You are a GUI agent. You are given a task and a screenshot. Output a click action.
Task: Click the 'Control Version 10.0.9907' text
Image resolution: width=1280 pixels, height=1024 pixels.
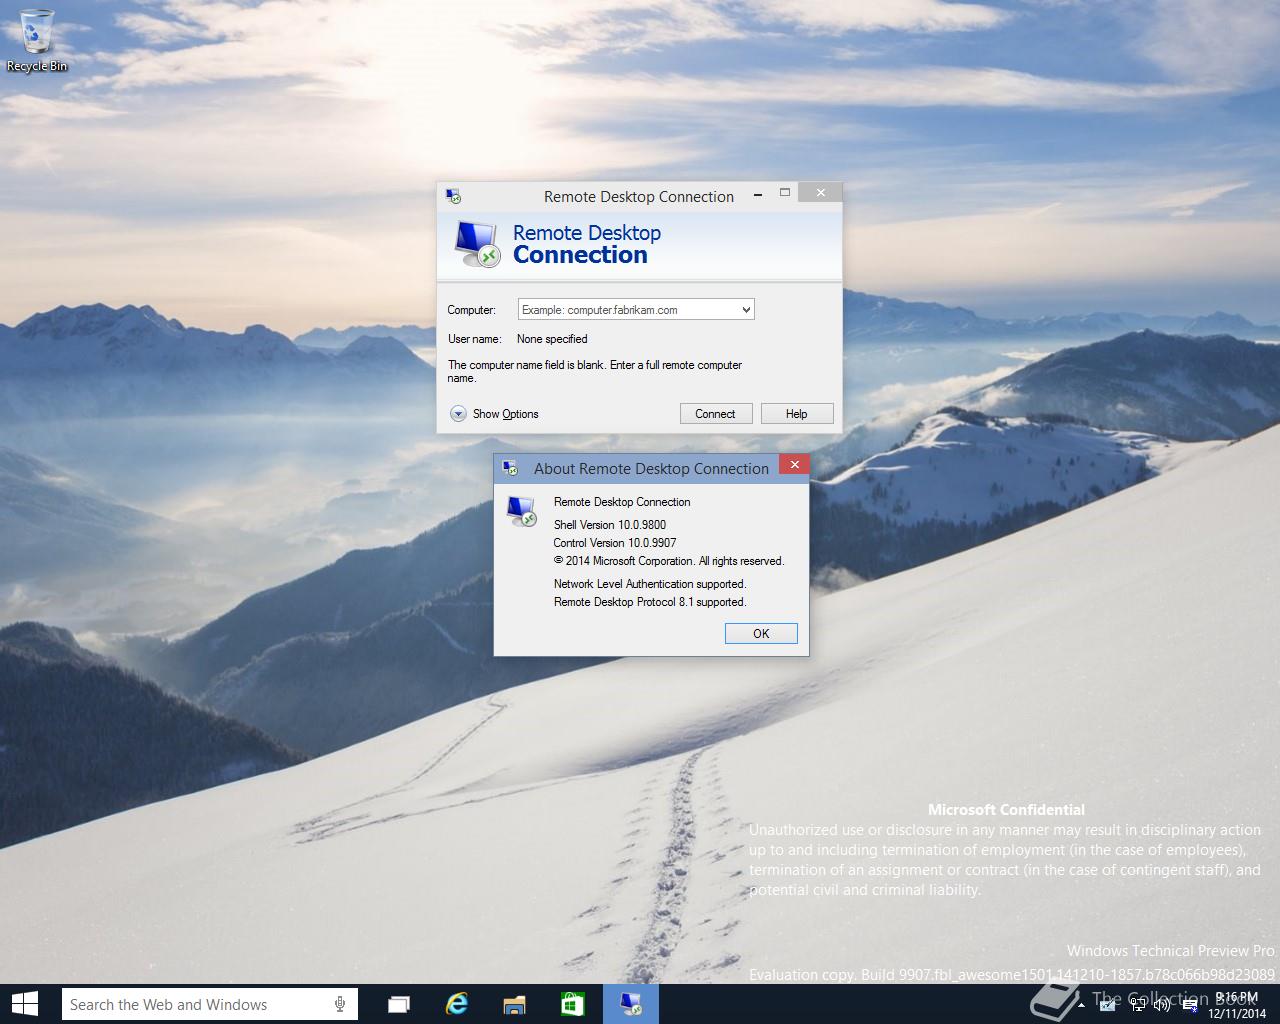[615, 543]
